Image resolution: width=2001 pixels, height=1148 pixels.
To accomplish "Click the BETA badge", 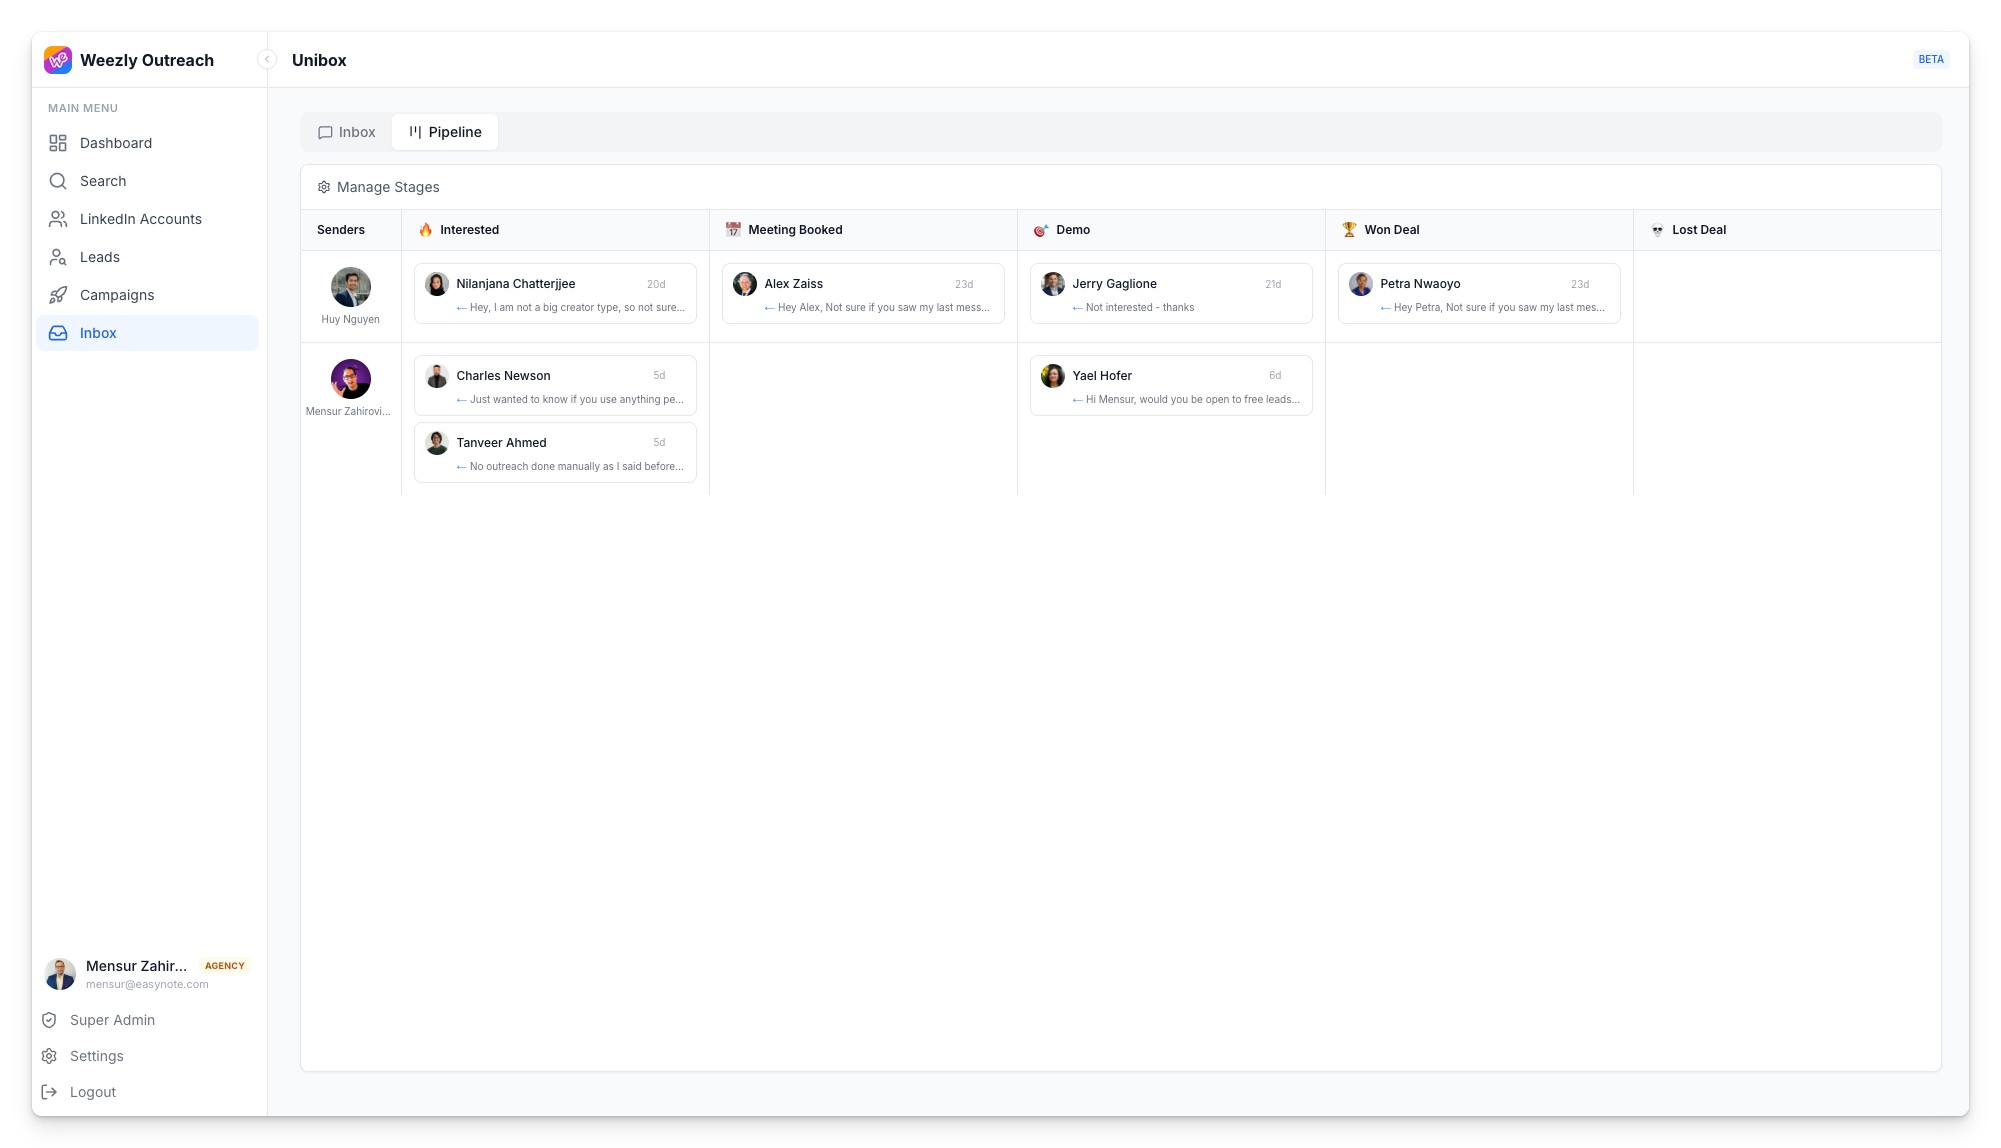I will [1931, 60].
